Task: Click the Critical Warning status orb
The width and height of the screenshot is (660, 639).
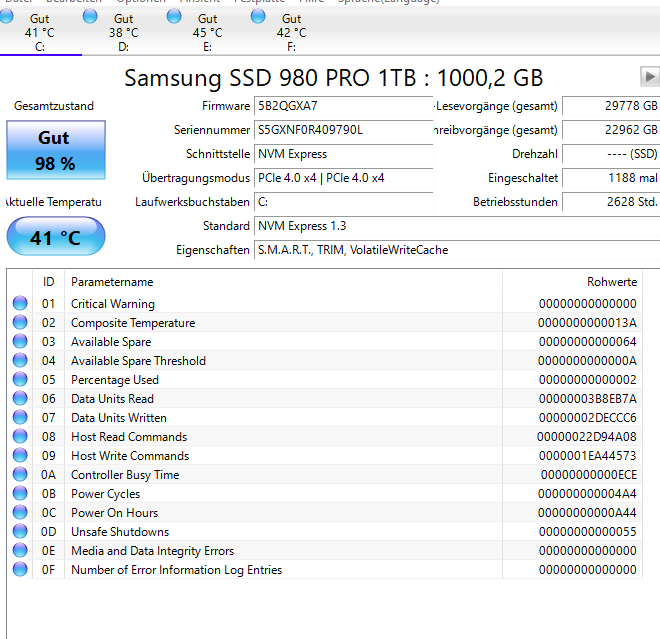Action: 20,303
